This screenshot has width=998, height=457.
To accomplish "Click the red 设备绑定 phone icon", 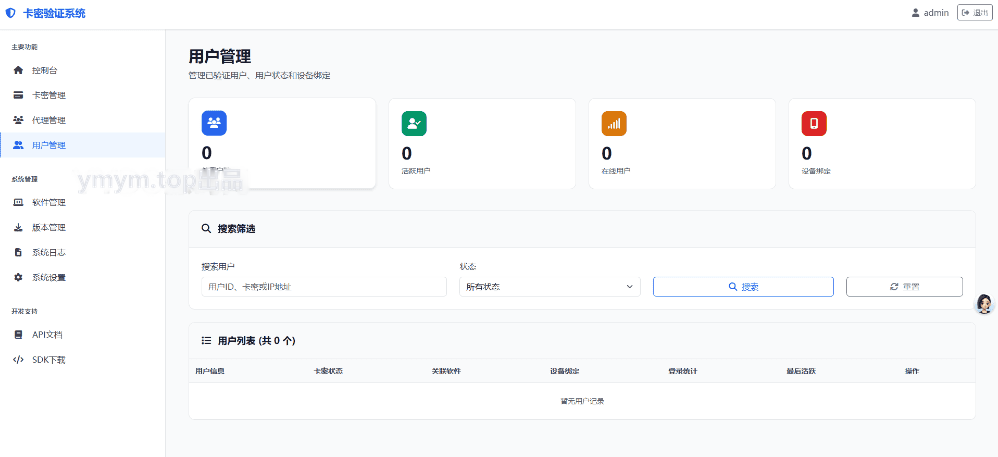I will click(813, 123).
